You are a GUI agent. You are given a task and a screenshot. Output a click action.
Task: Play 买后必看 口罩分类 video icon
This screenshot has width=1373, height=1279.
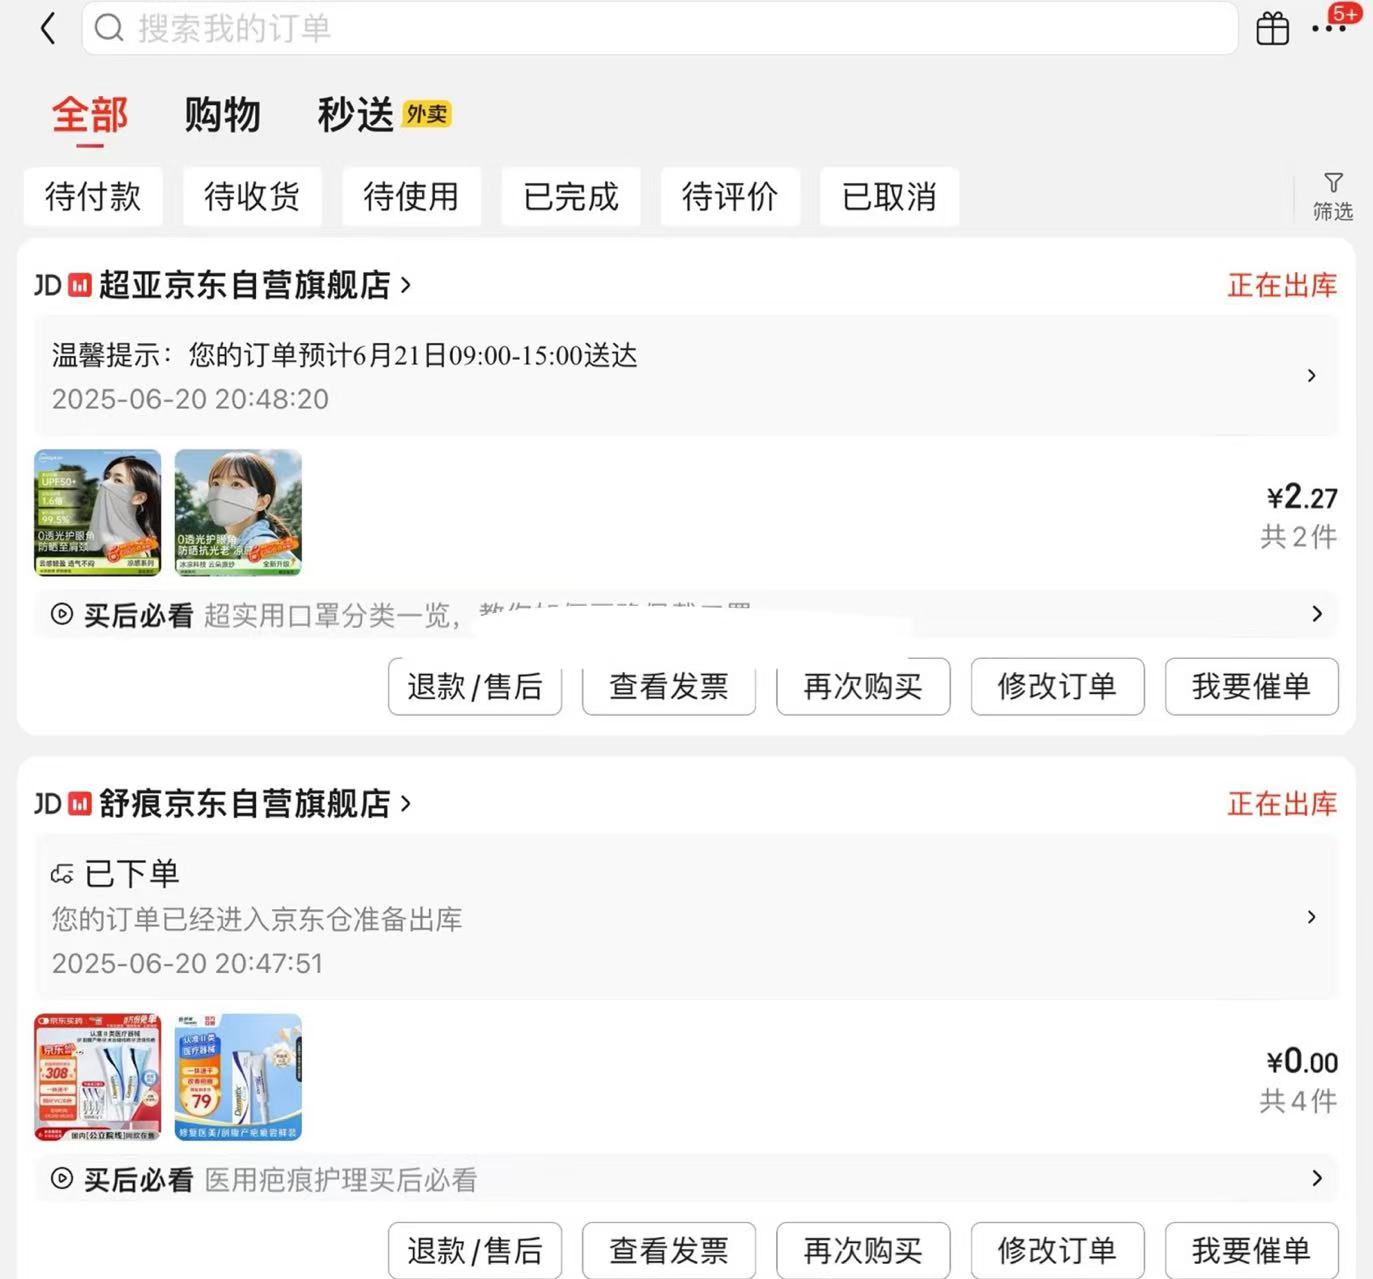tap(62, 614)
